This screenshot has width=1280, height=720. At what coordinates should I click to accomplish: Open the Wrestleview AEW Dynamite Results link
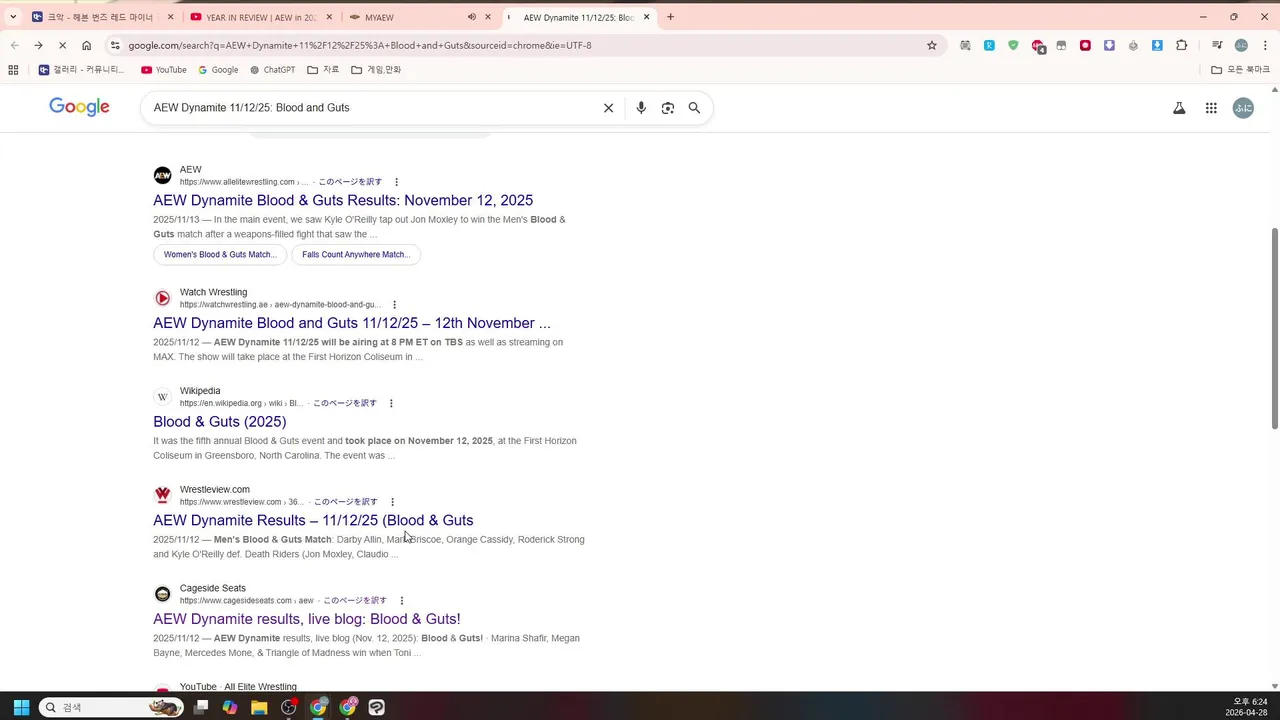pos(313,520)
